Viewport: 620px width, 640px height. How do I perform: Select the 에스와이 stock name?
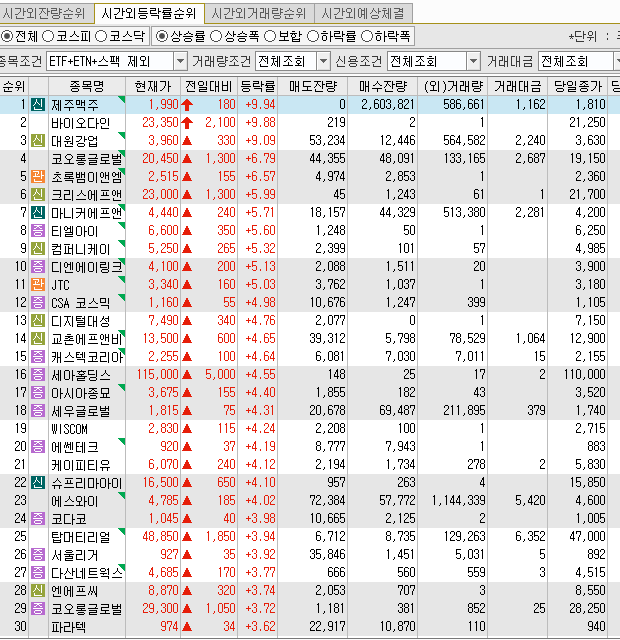(75, 500)
